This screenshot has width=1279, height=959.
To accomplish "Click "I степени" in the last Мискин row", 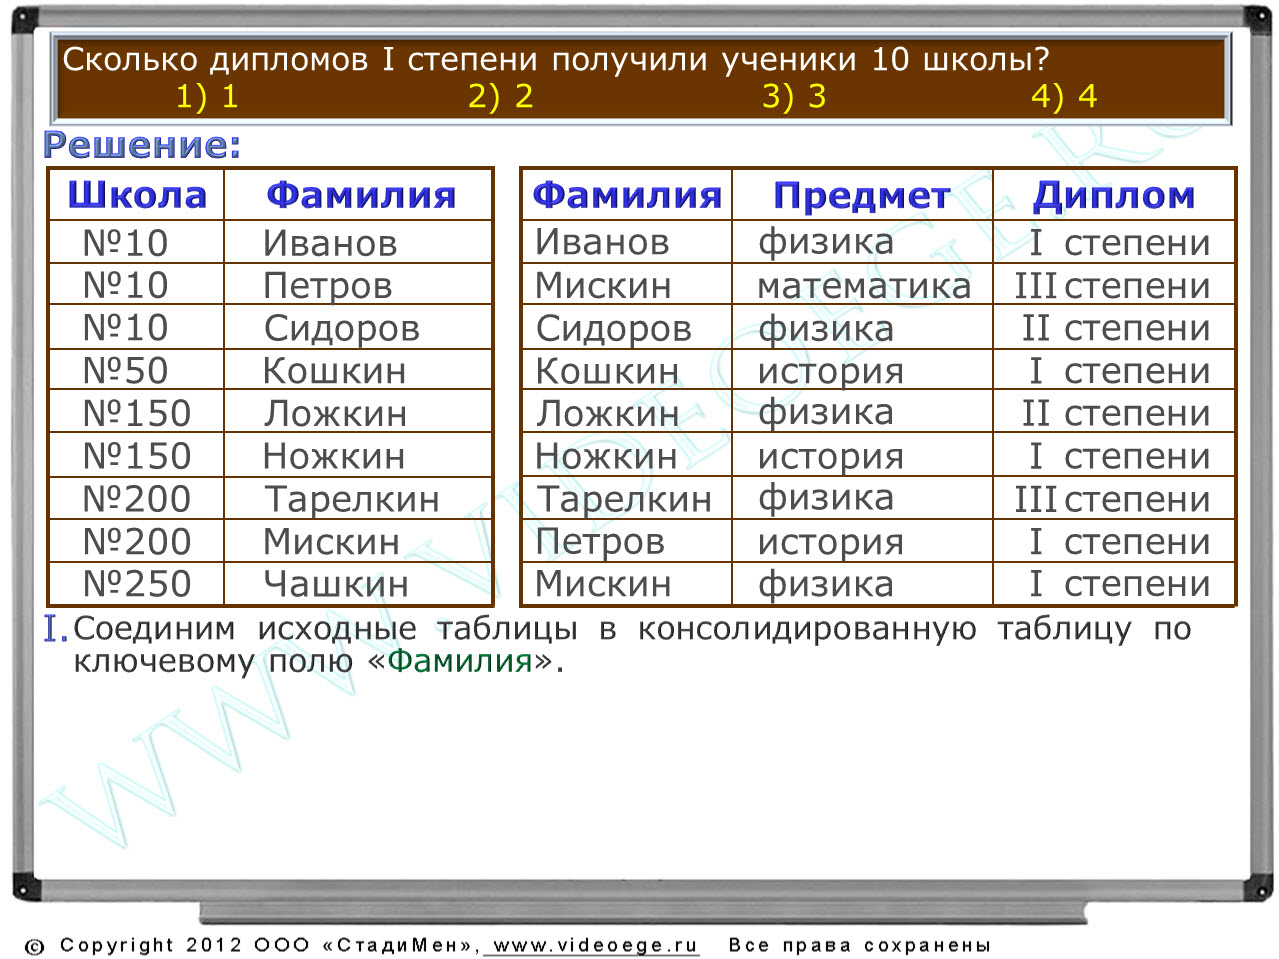I will [x=1119, y=584].
